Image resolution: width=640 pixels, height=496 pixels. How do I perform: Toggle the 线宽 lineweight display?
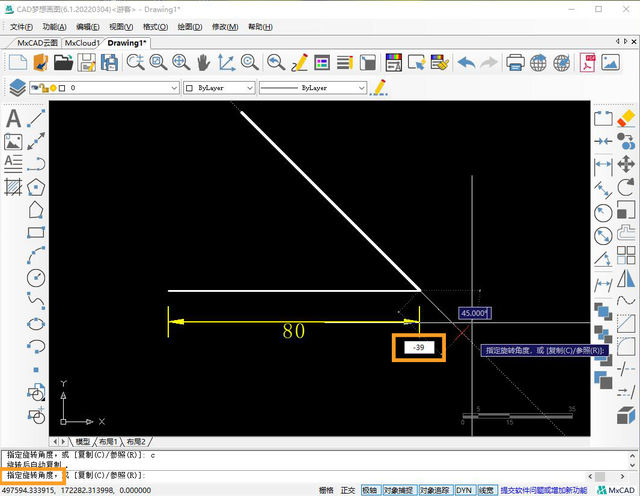click(486, 490)
